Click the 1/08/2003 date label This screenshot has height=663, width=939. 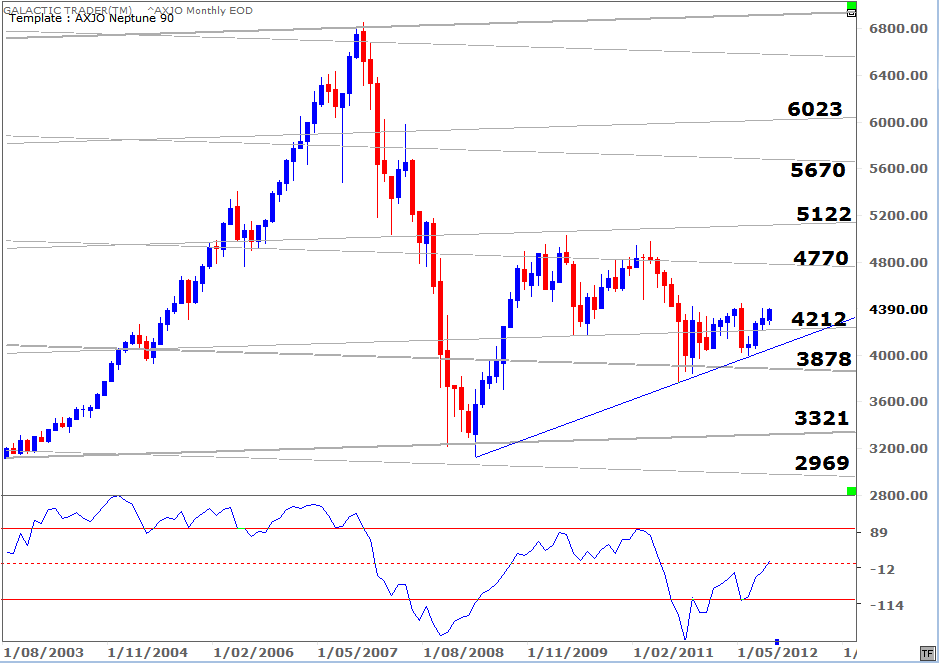(44, 652)
